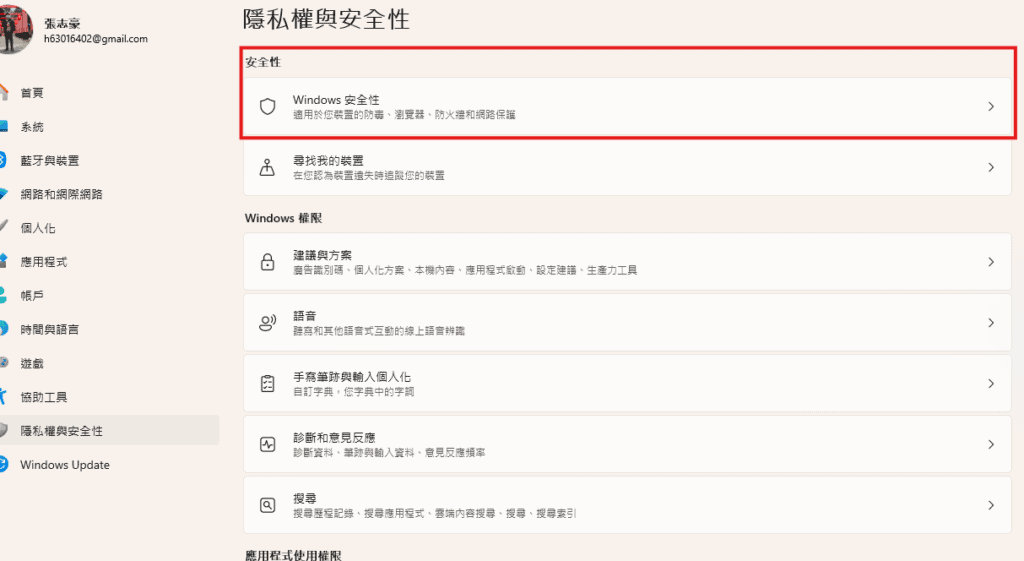Open 建議與方案 via its right chevron
The image size is (1024, 561).
tap(991, 262)
